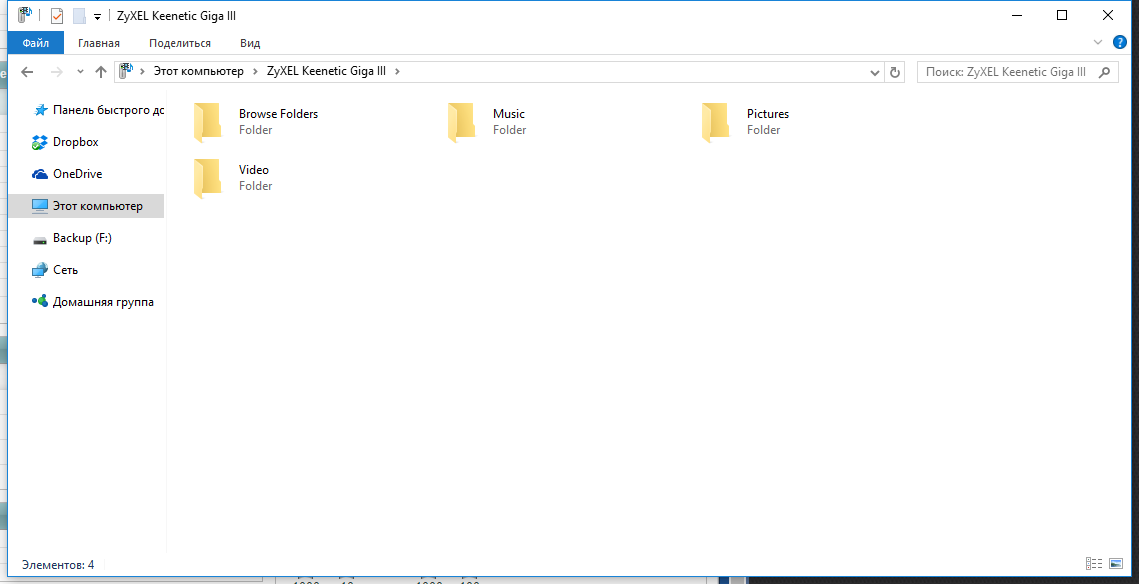Click the Pictures folder name label
The image size is (1139, 584).
768,113
